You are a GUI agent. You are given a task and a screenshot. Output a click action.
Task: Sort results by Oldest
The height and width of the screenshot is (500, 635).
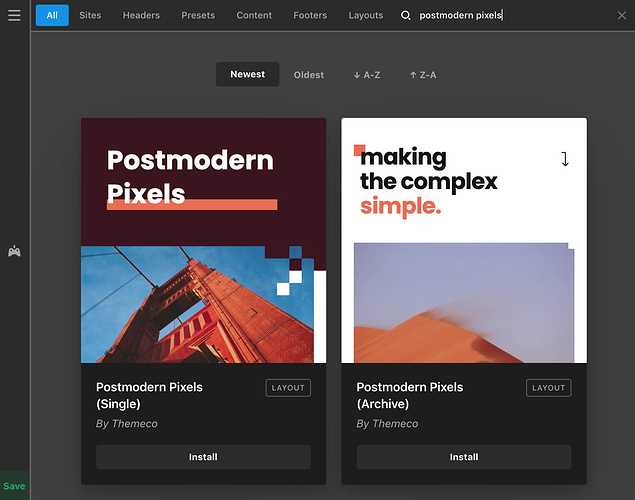pos(309,75)
